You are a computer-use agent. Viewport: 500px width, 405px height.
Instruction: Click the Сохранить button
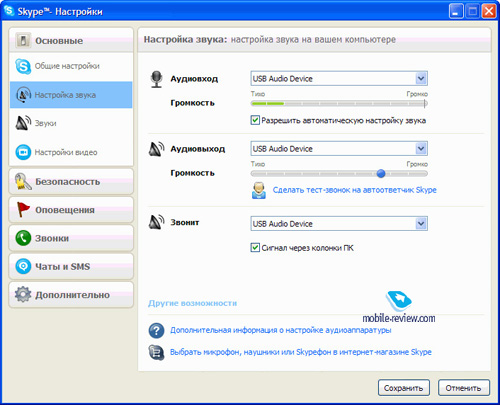tap(404, 388)
